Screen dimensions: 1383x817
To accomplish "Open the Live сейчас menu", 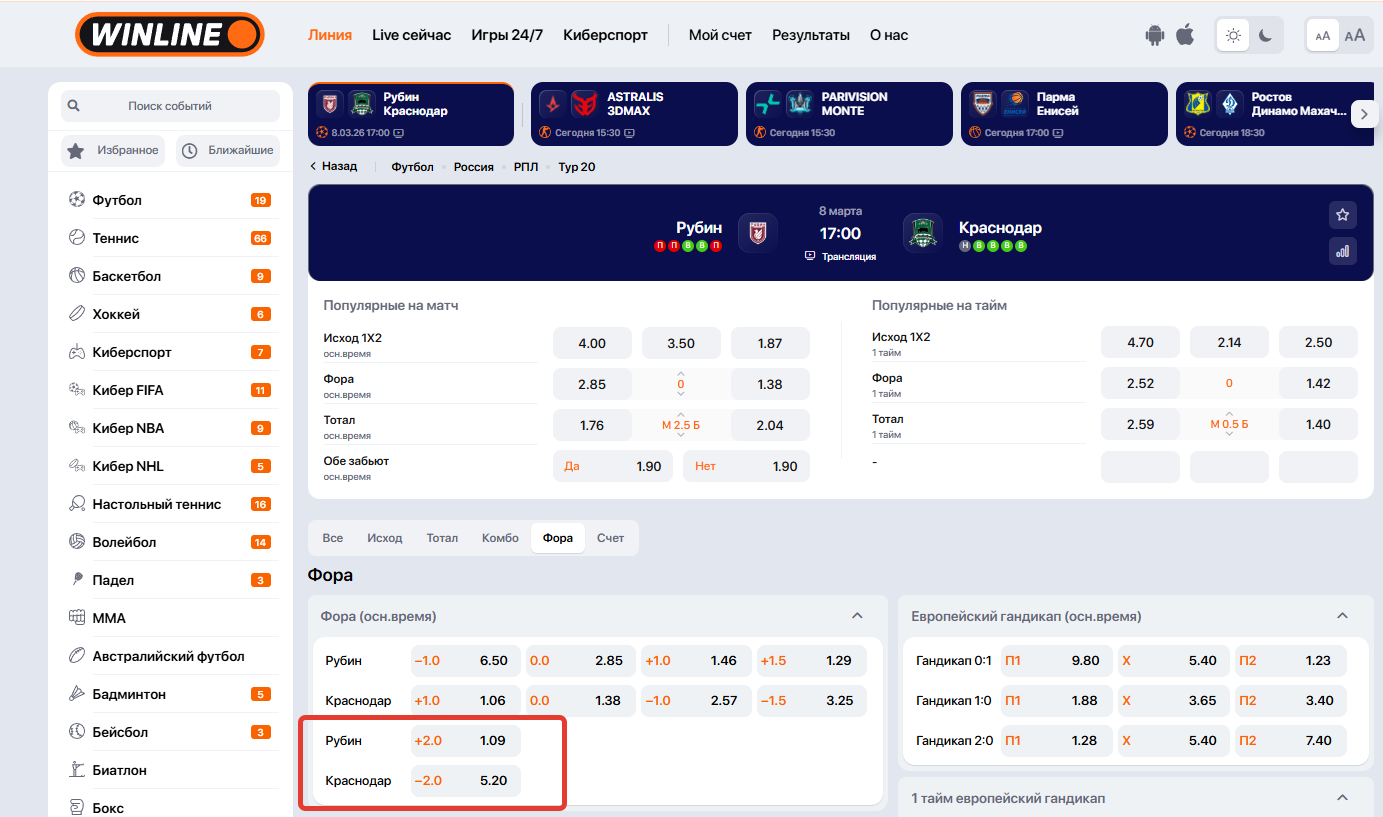I will click(x=411, y=35).
